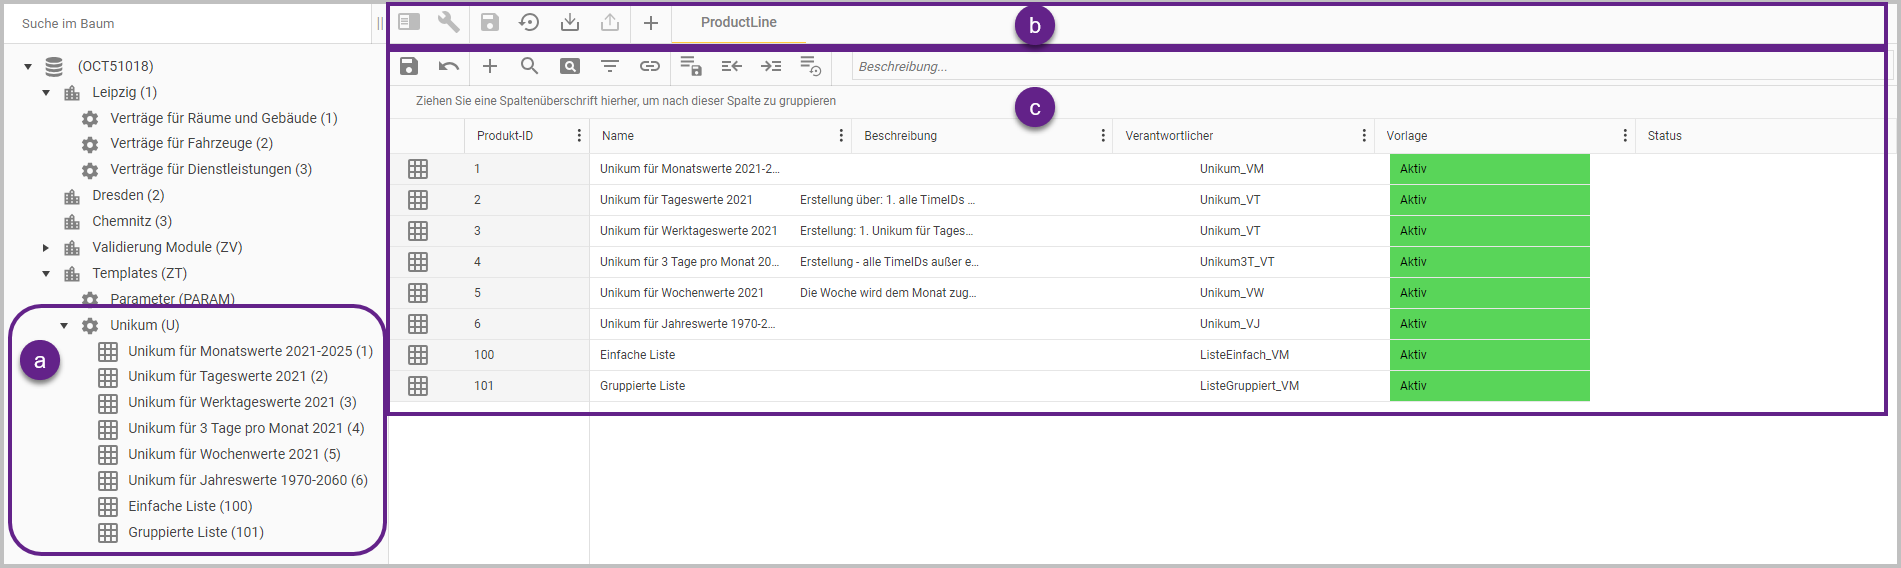
Task: Open the filter icon in grid toolbar
Action: [609, 66]
